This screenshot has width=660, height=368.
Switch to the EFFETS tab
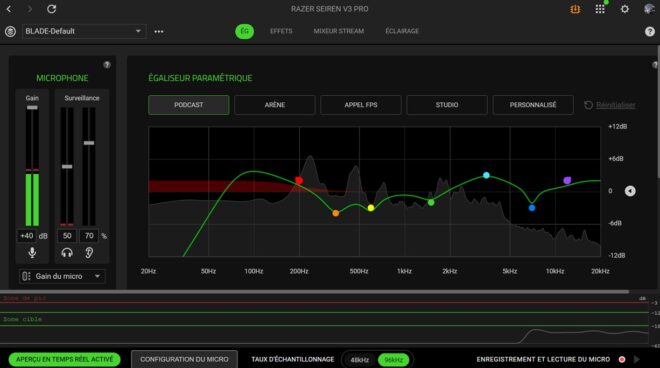pos(281,31)
